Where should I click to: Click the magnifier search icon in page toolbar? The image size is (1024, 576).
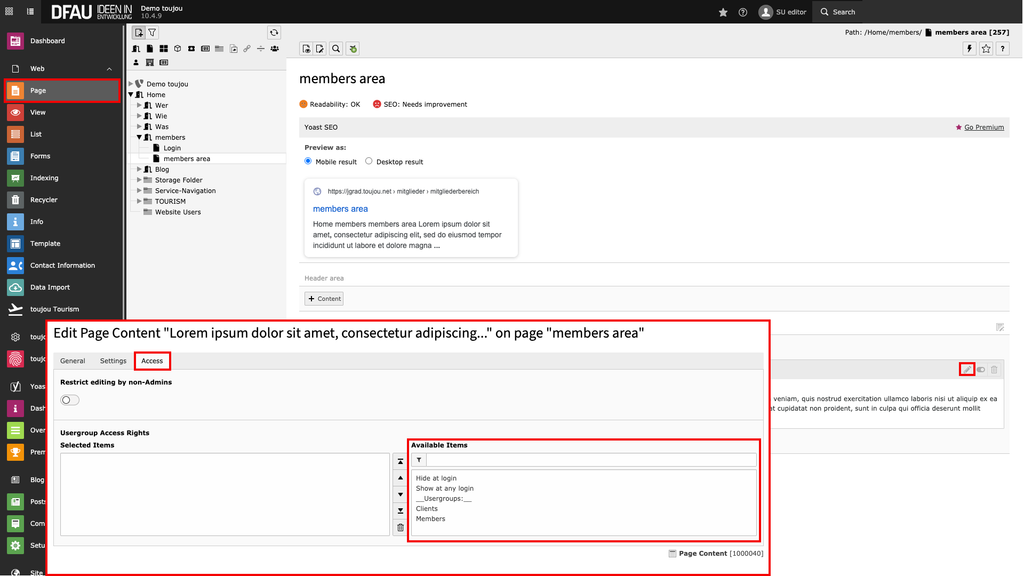[336, 48]
